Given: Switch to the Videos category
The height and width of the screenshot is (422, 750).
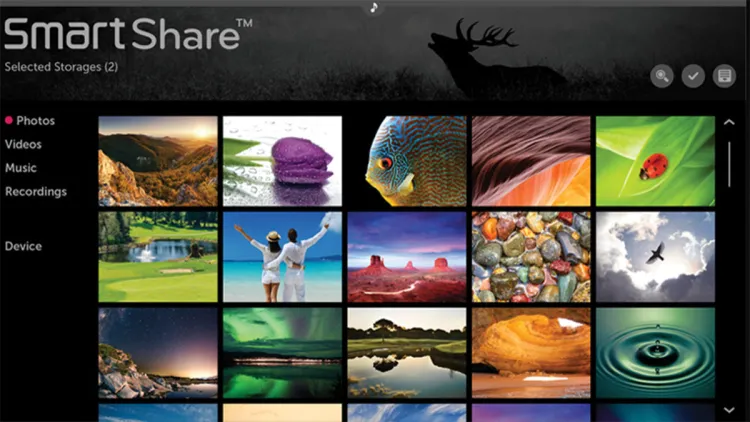Looking at the screenshot, I should 23,144.
